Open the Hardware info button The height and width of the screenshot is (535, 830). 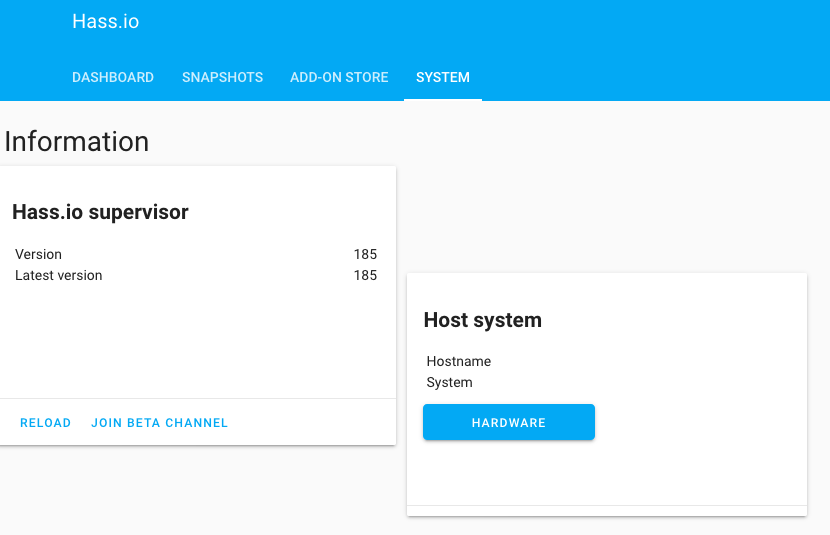click(509, 422)
